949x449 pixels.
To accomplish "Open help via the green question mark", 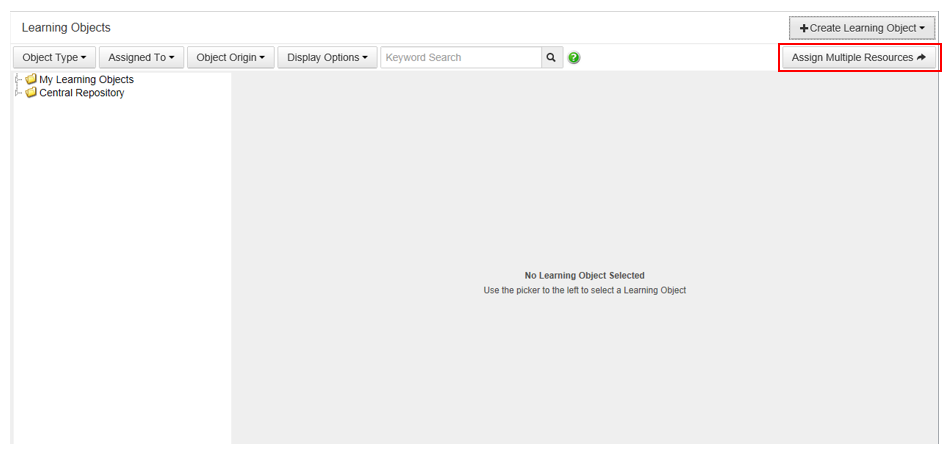I will pos(574,58).
